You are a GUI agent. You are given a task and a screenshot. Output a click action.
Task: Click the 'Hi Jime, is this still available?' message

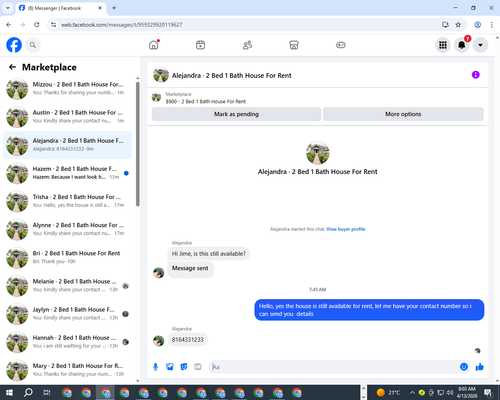point(209,254)
